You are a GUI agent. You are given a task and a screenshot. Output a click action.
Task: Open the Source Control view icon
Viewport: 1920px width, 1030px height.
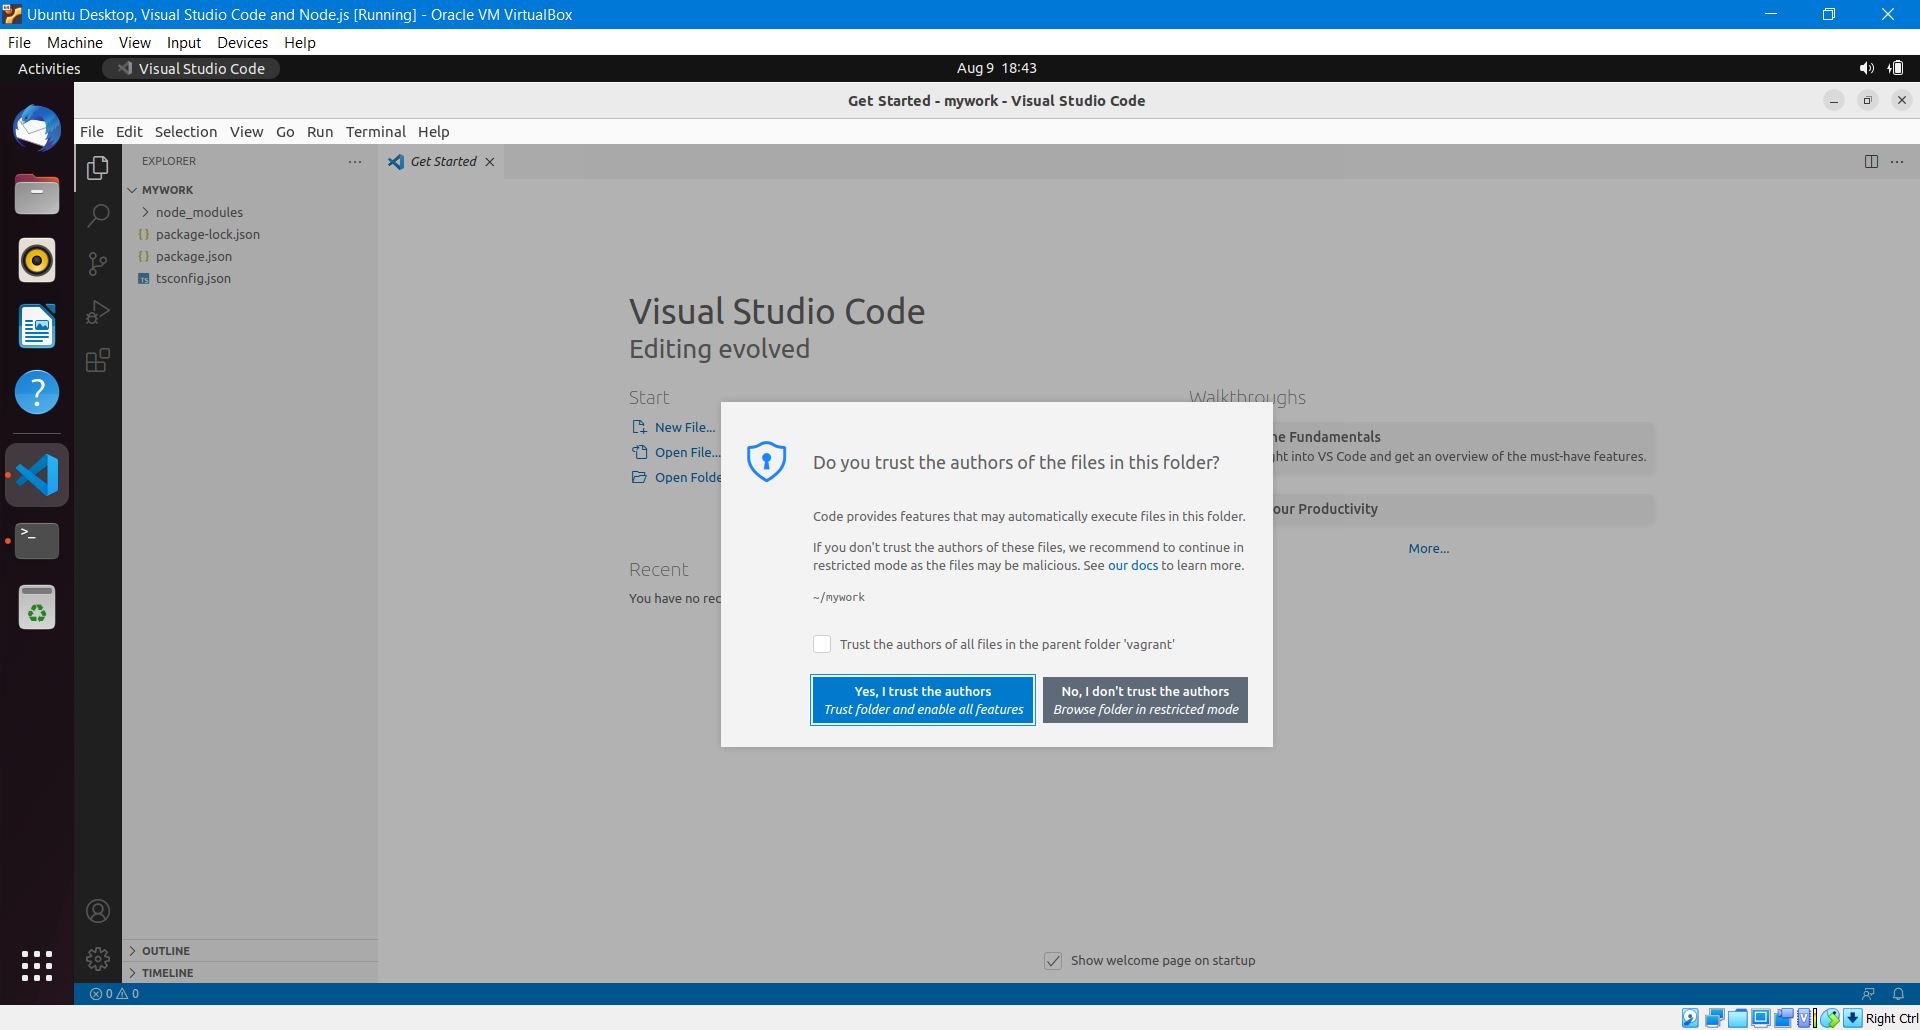pyautogui.click(x=98, y=263)
